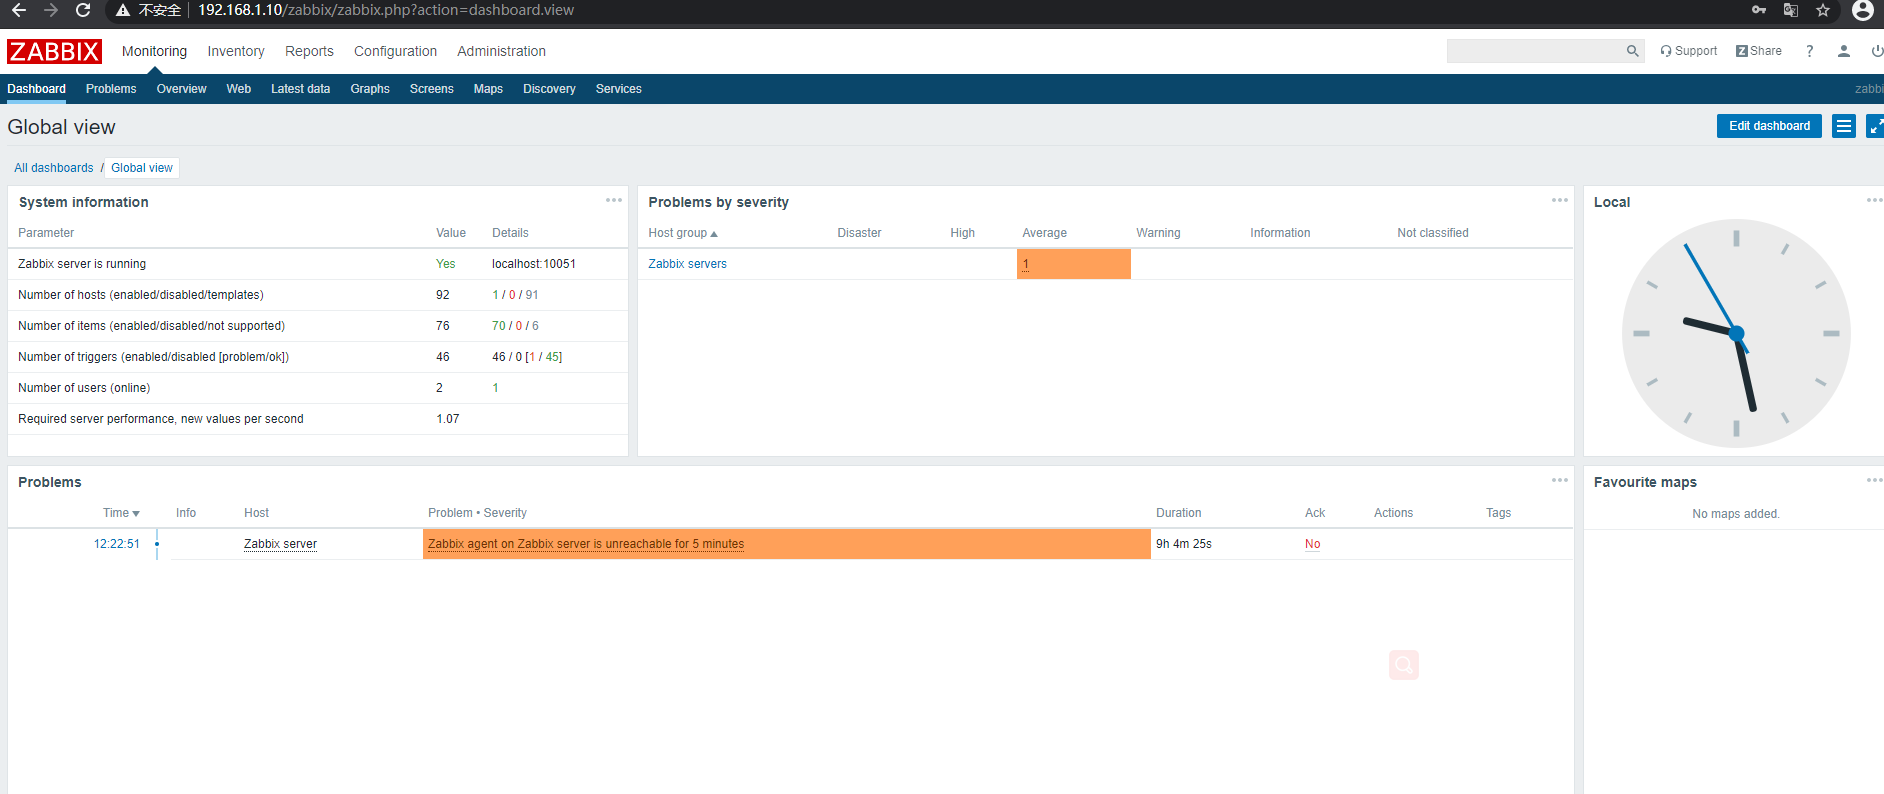Click the 9h 4m 25s duration value
This screenshot has height=794, width=1884.
click(x=1184, y=544)
